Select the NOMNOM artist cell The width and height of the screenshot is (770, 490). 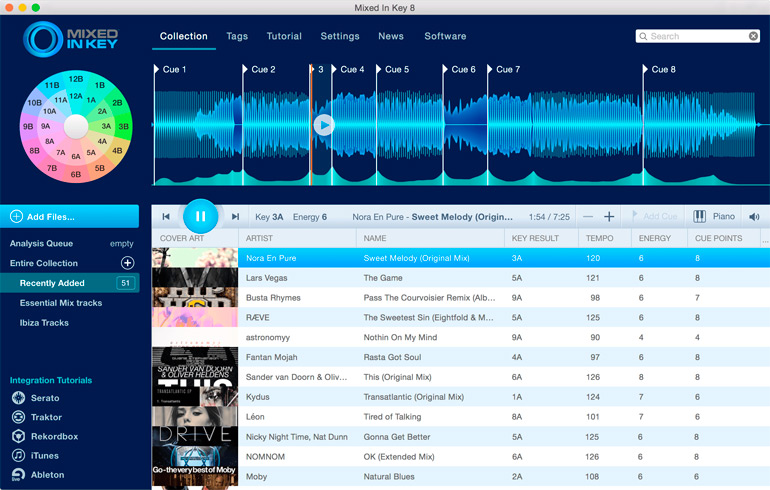(x=265, y=457)
